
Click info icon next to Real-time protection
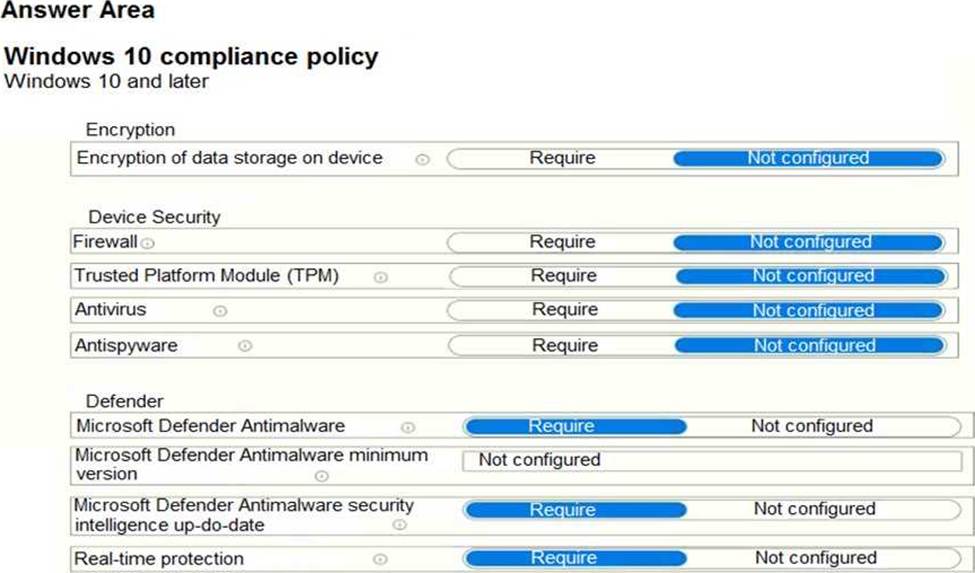pos(379,559)
